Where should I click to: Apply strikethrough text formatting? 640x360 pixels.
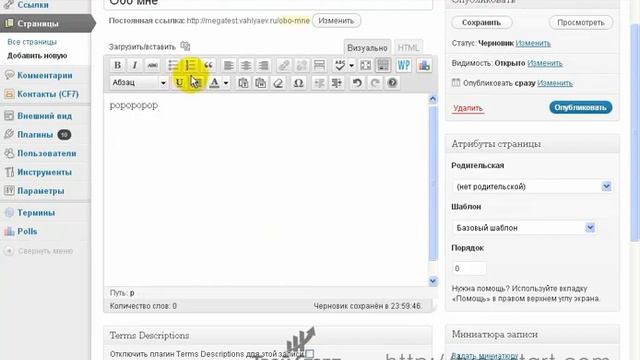click(153, 65)
